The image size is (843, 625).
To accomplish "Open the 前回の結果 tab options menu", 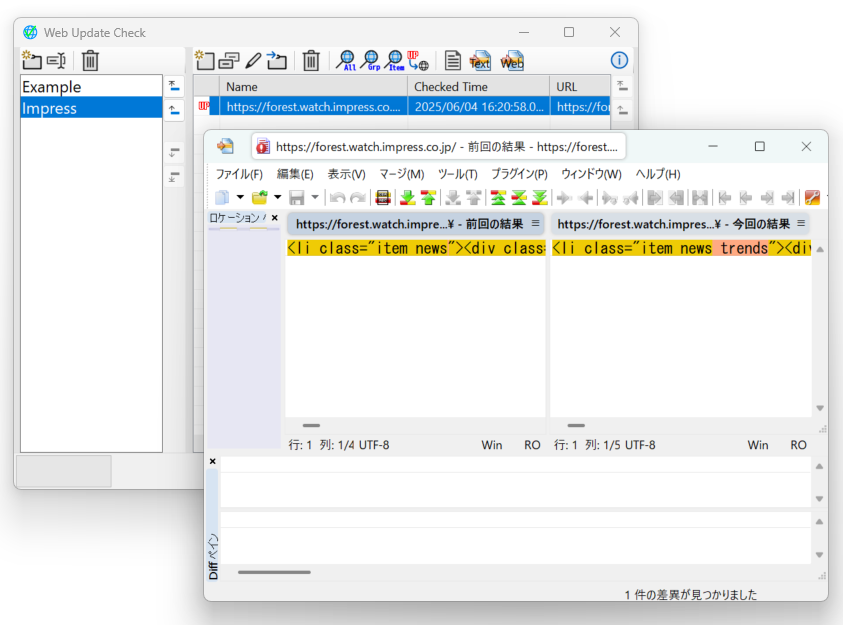I will pos(536,224).
